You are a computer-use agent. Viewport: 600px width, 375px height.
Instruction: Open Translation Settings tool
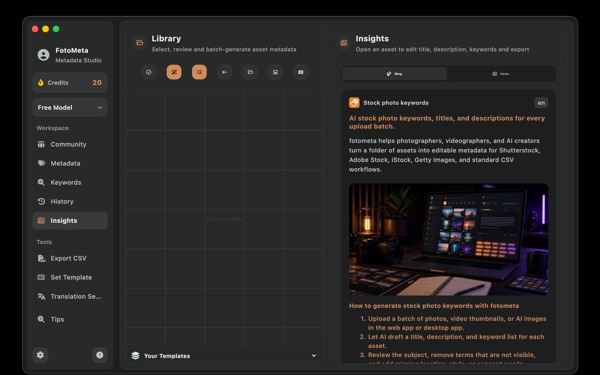[x=70, y=297]
